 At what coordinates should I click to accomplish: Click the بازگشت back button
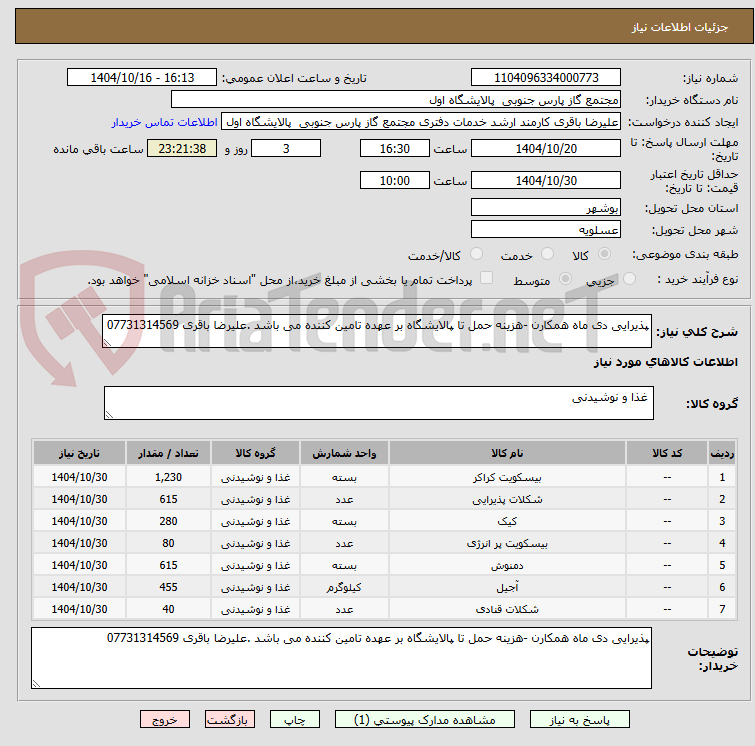point(230,720)
